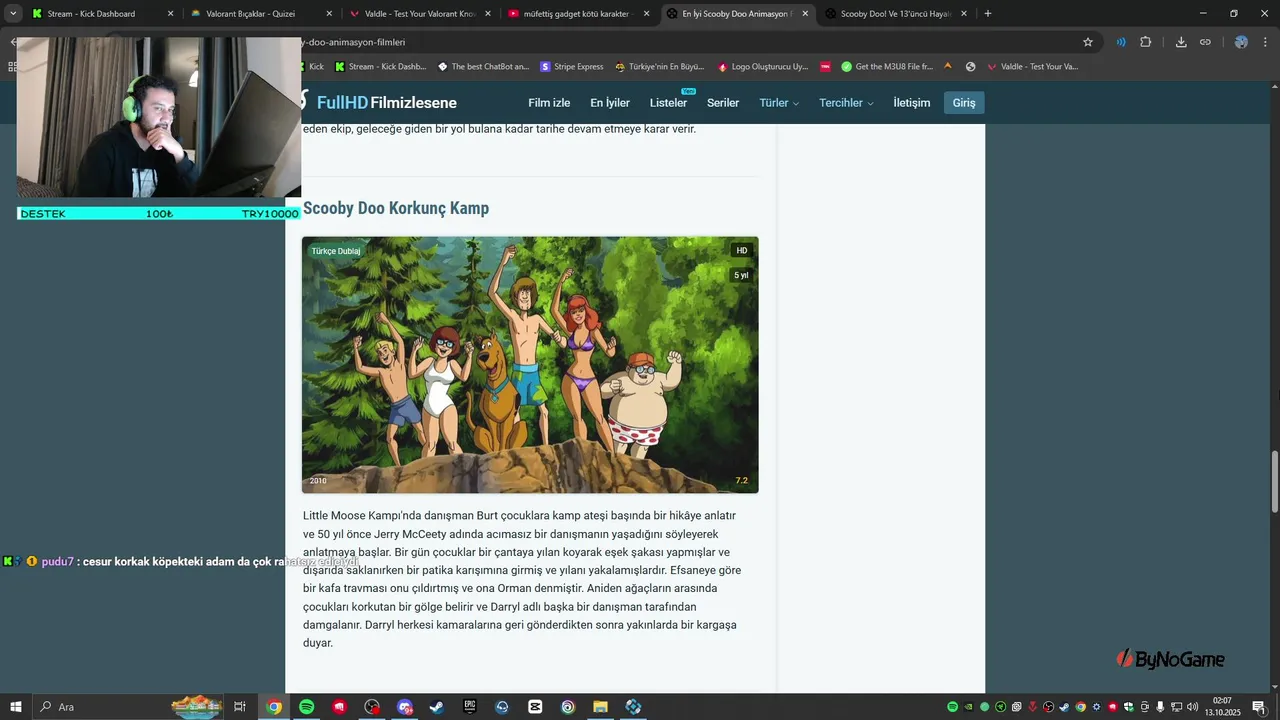
Task: Open a new browser tab
Action: pos(988,14)
